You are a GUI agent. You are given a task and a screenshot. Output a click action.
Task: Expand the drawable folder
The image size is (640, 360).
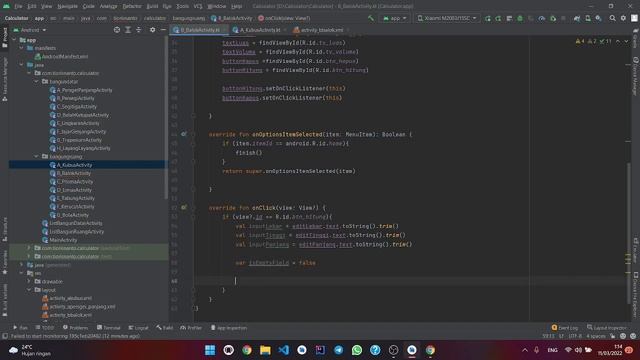(x=29, y=281)
